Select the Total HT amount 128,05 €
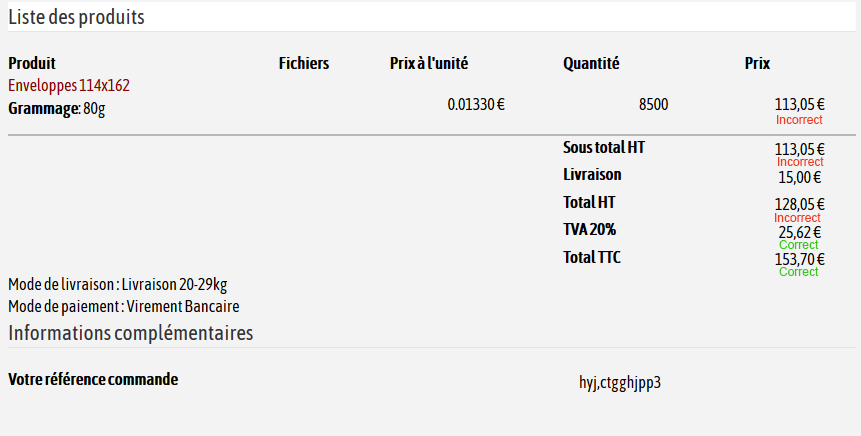The width and height of the screenshot is (861, 436). point(799,204)
